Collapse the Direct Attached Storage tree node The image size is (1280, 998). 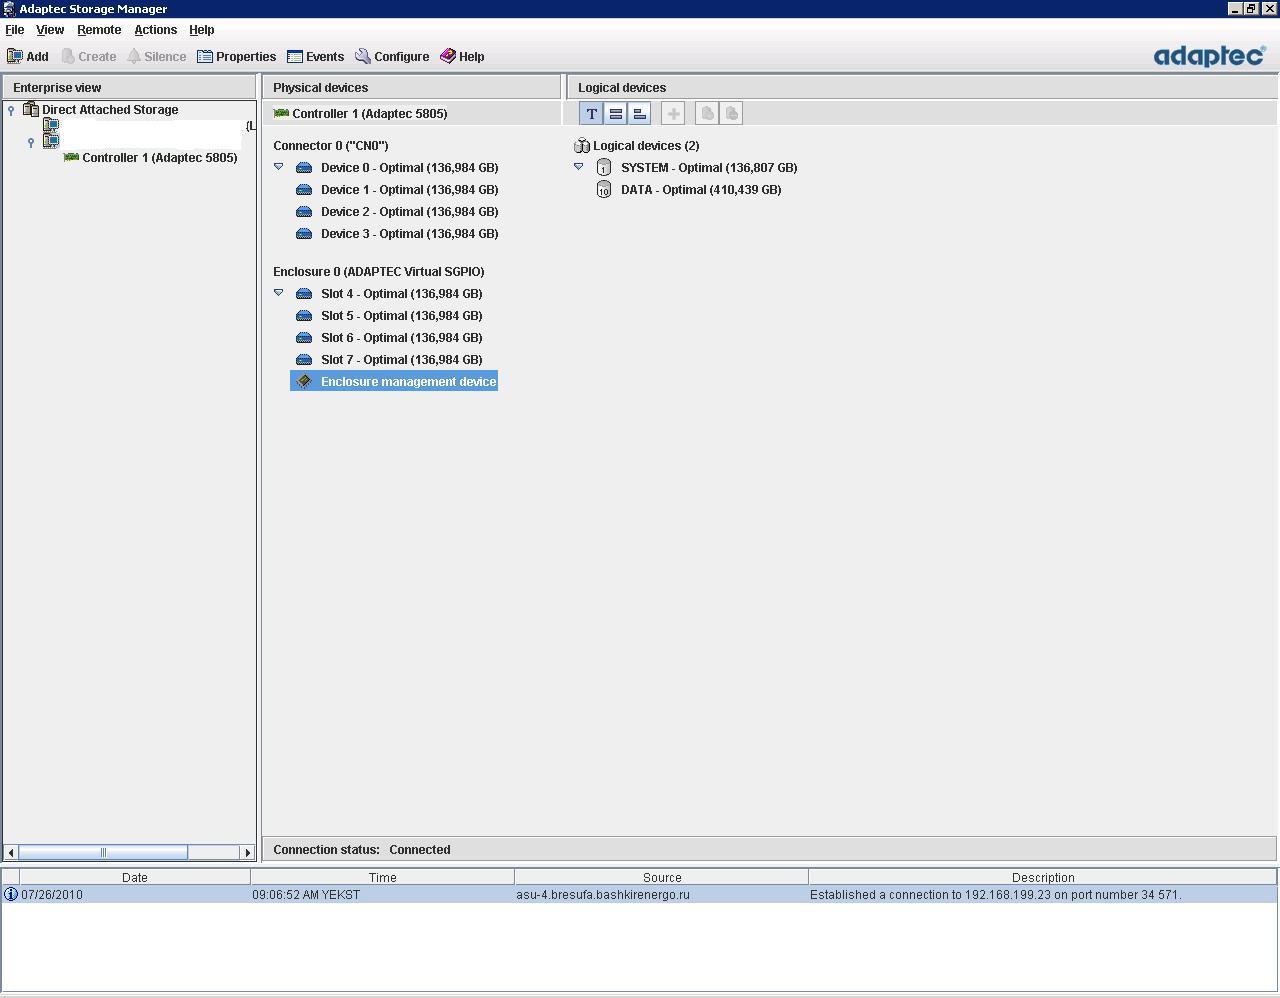11,110
